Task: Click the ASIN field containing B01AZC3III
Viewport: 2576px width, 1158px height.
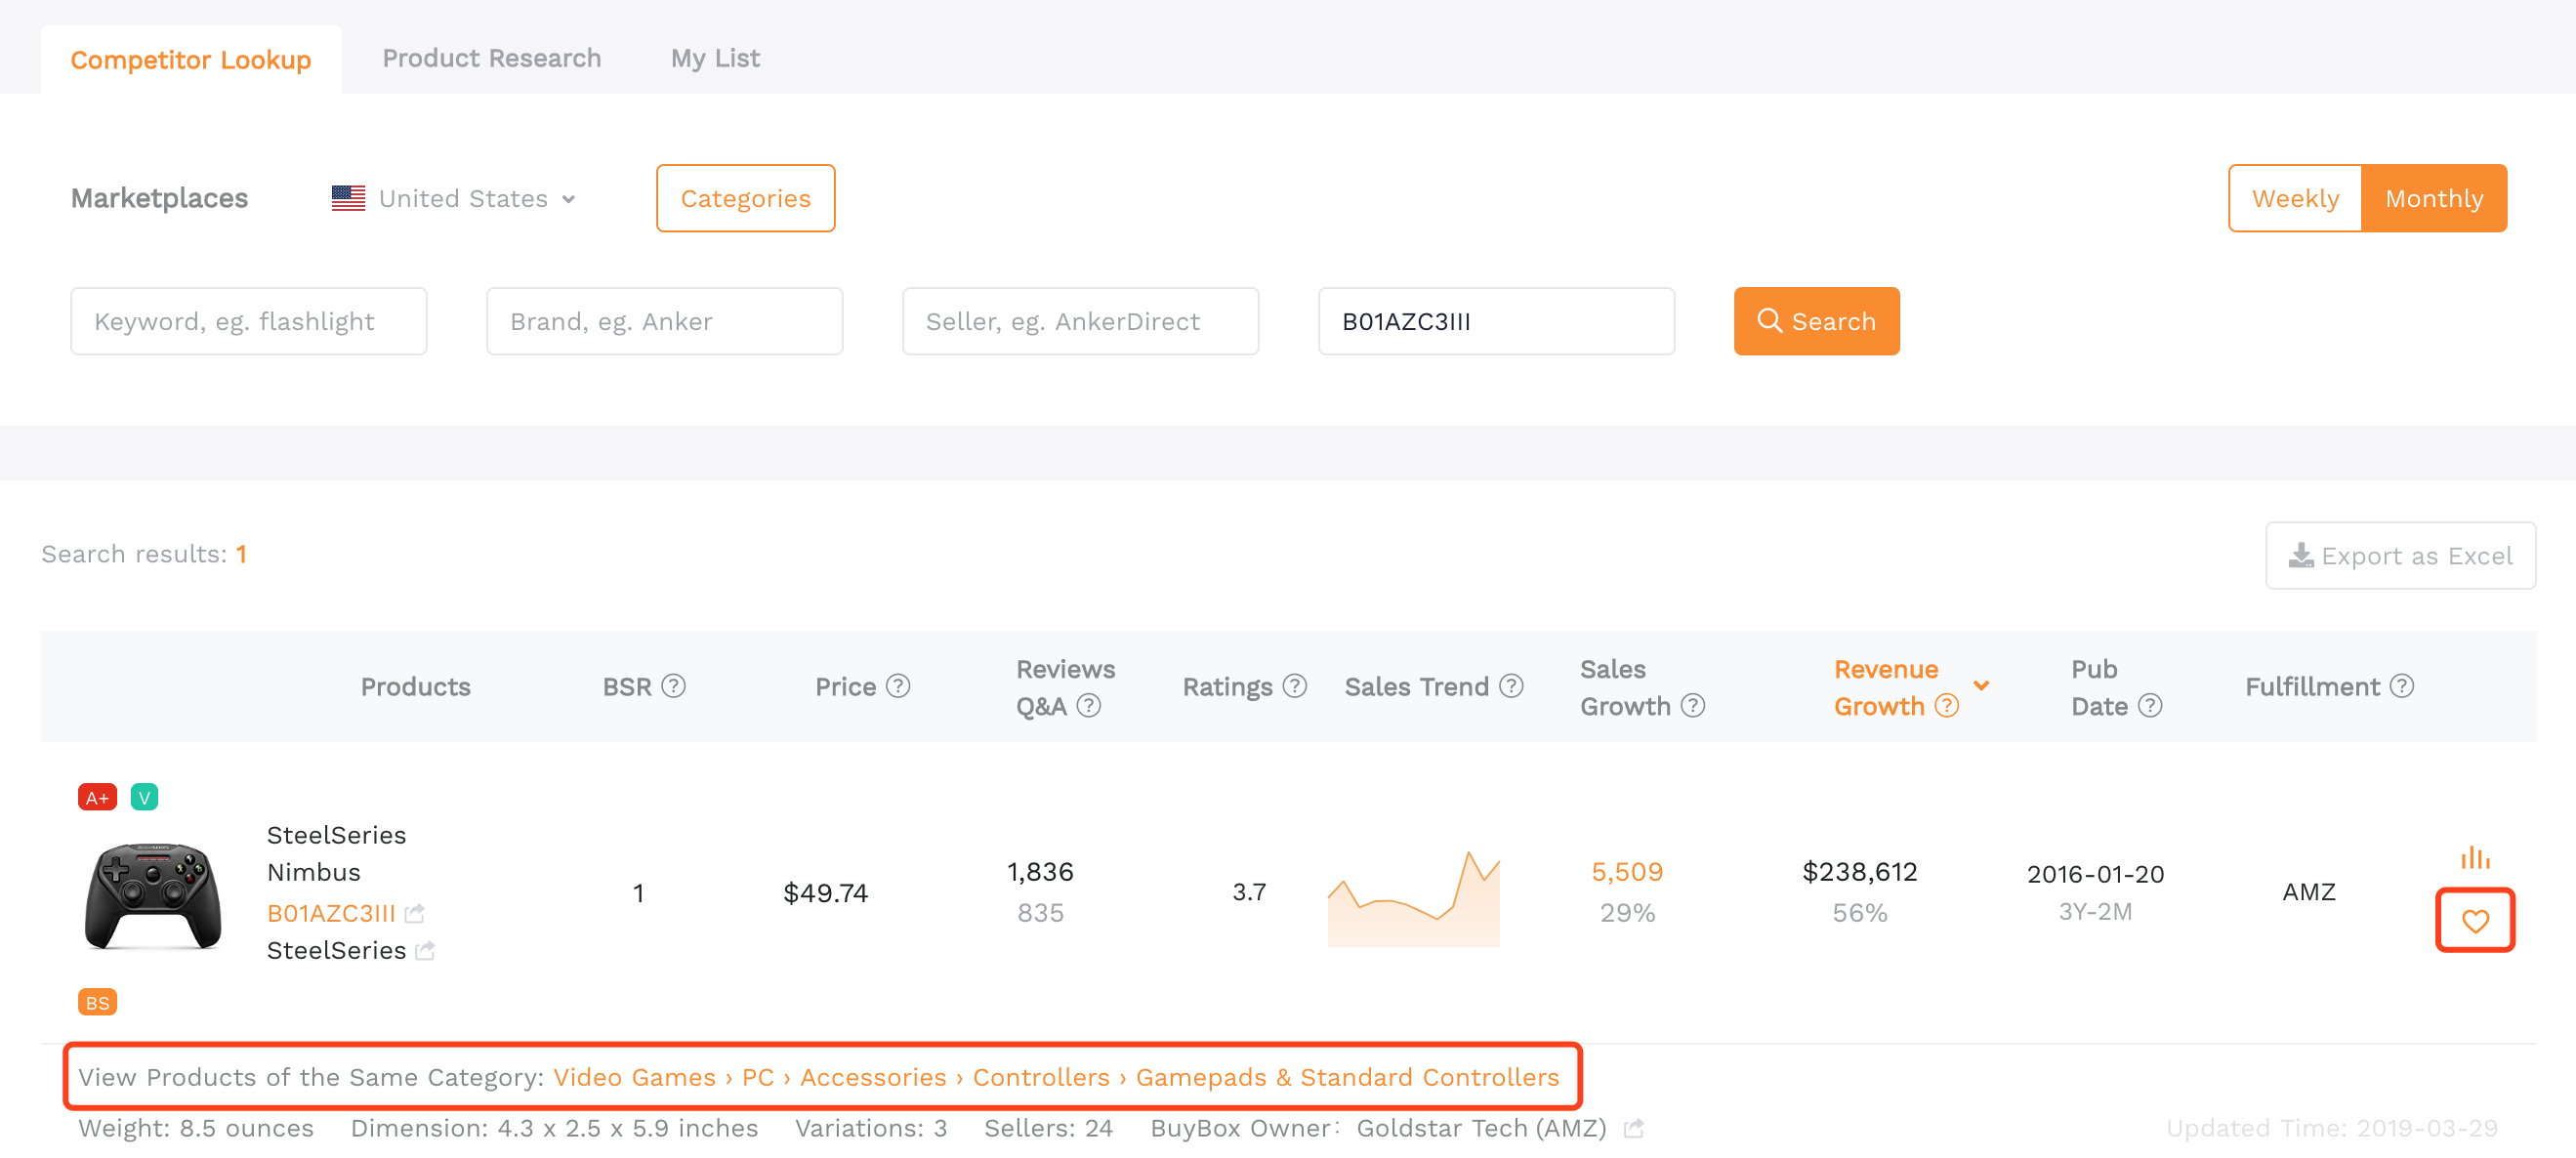Action: [x=1496, y=321]
